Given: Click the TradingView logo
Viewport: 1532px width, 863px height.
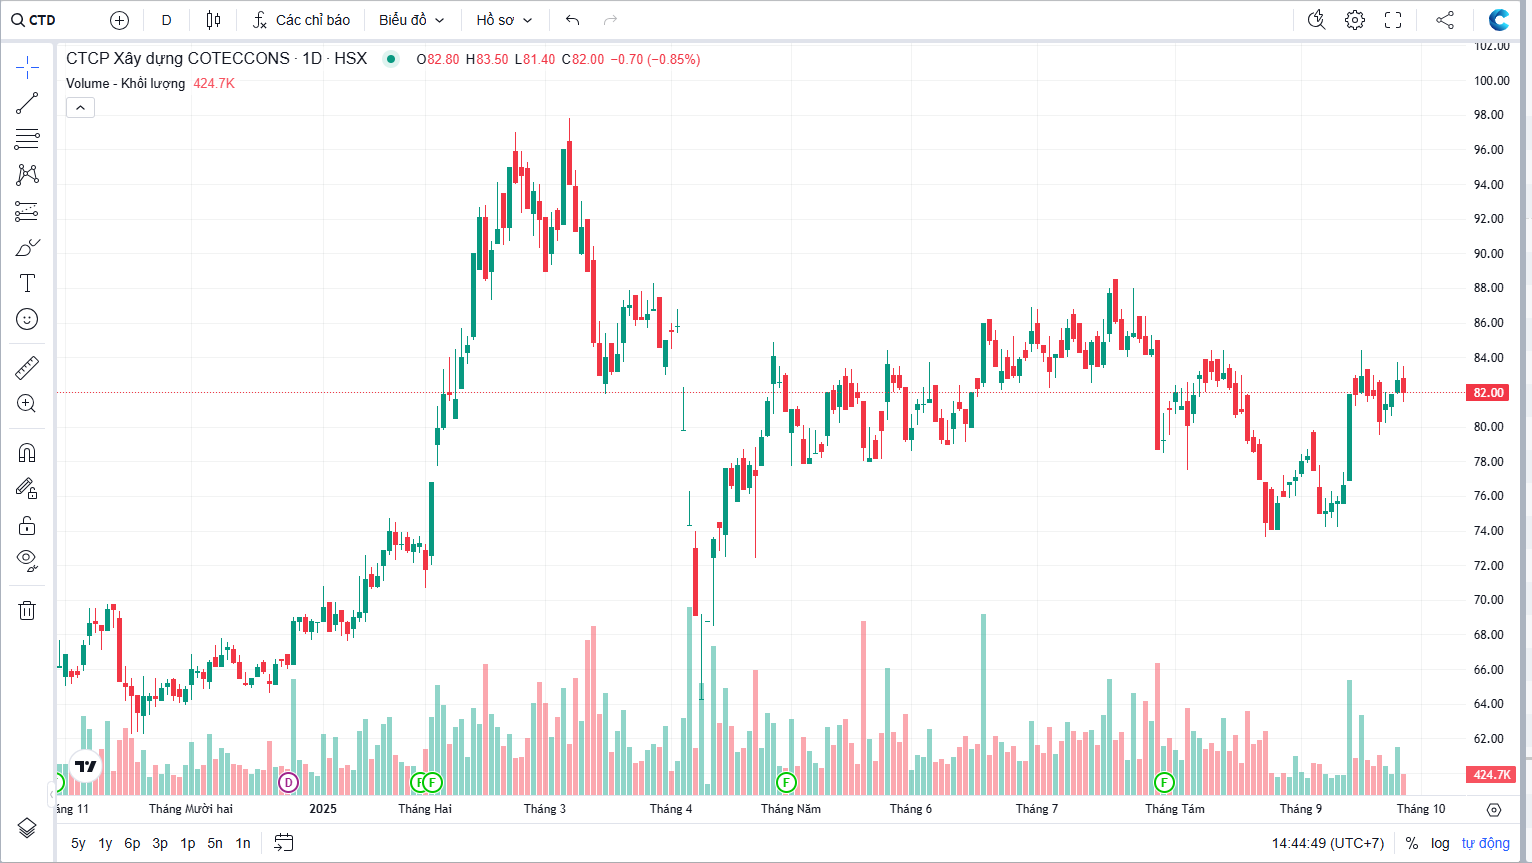Looking at the screenshot, I should coord(86,766).
